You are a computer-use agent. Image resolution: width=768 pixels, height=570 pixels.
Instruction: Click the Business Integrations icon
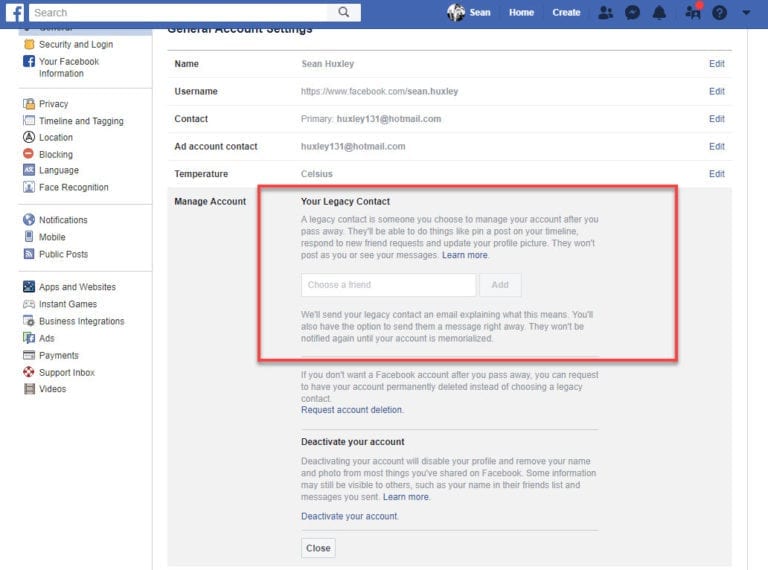pos(29,321)
